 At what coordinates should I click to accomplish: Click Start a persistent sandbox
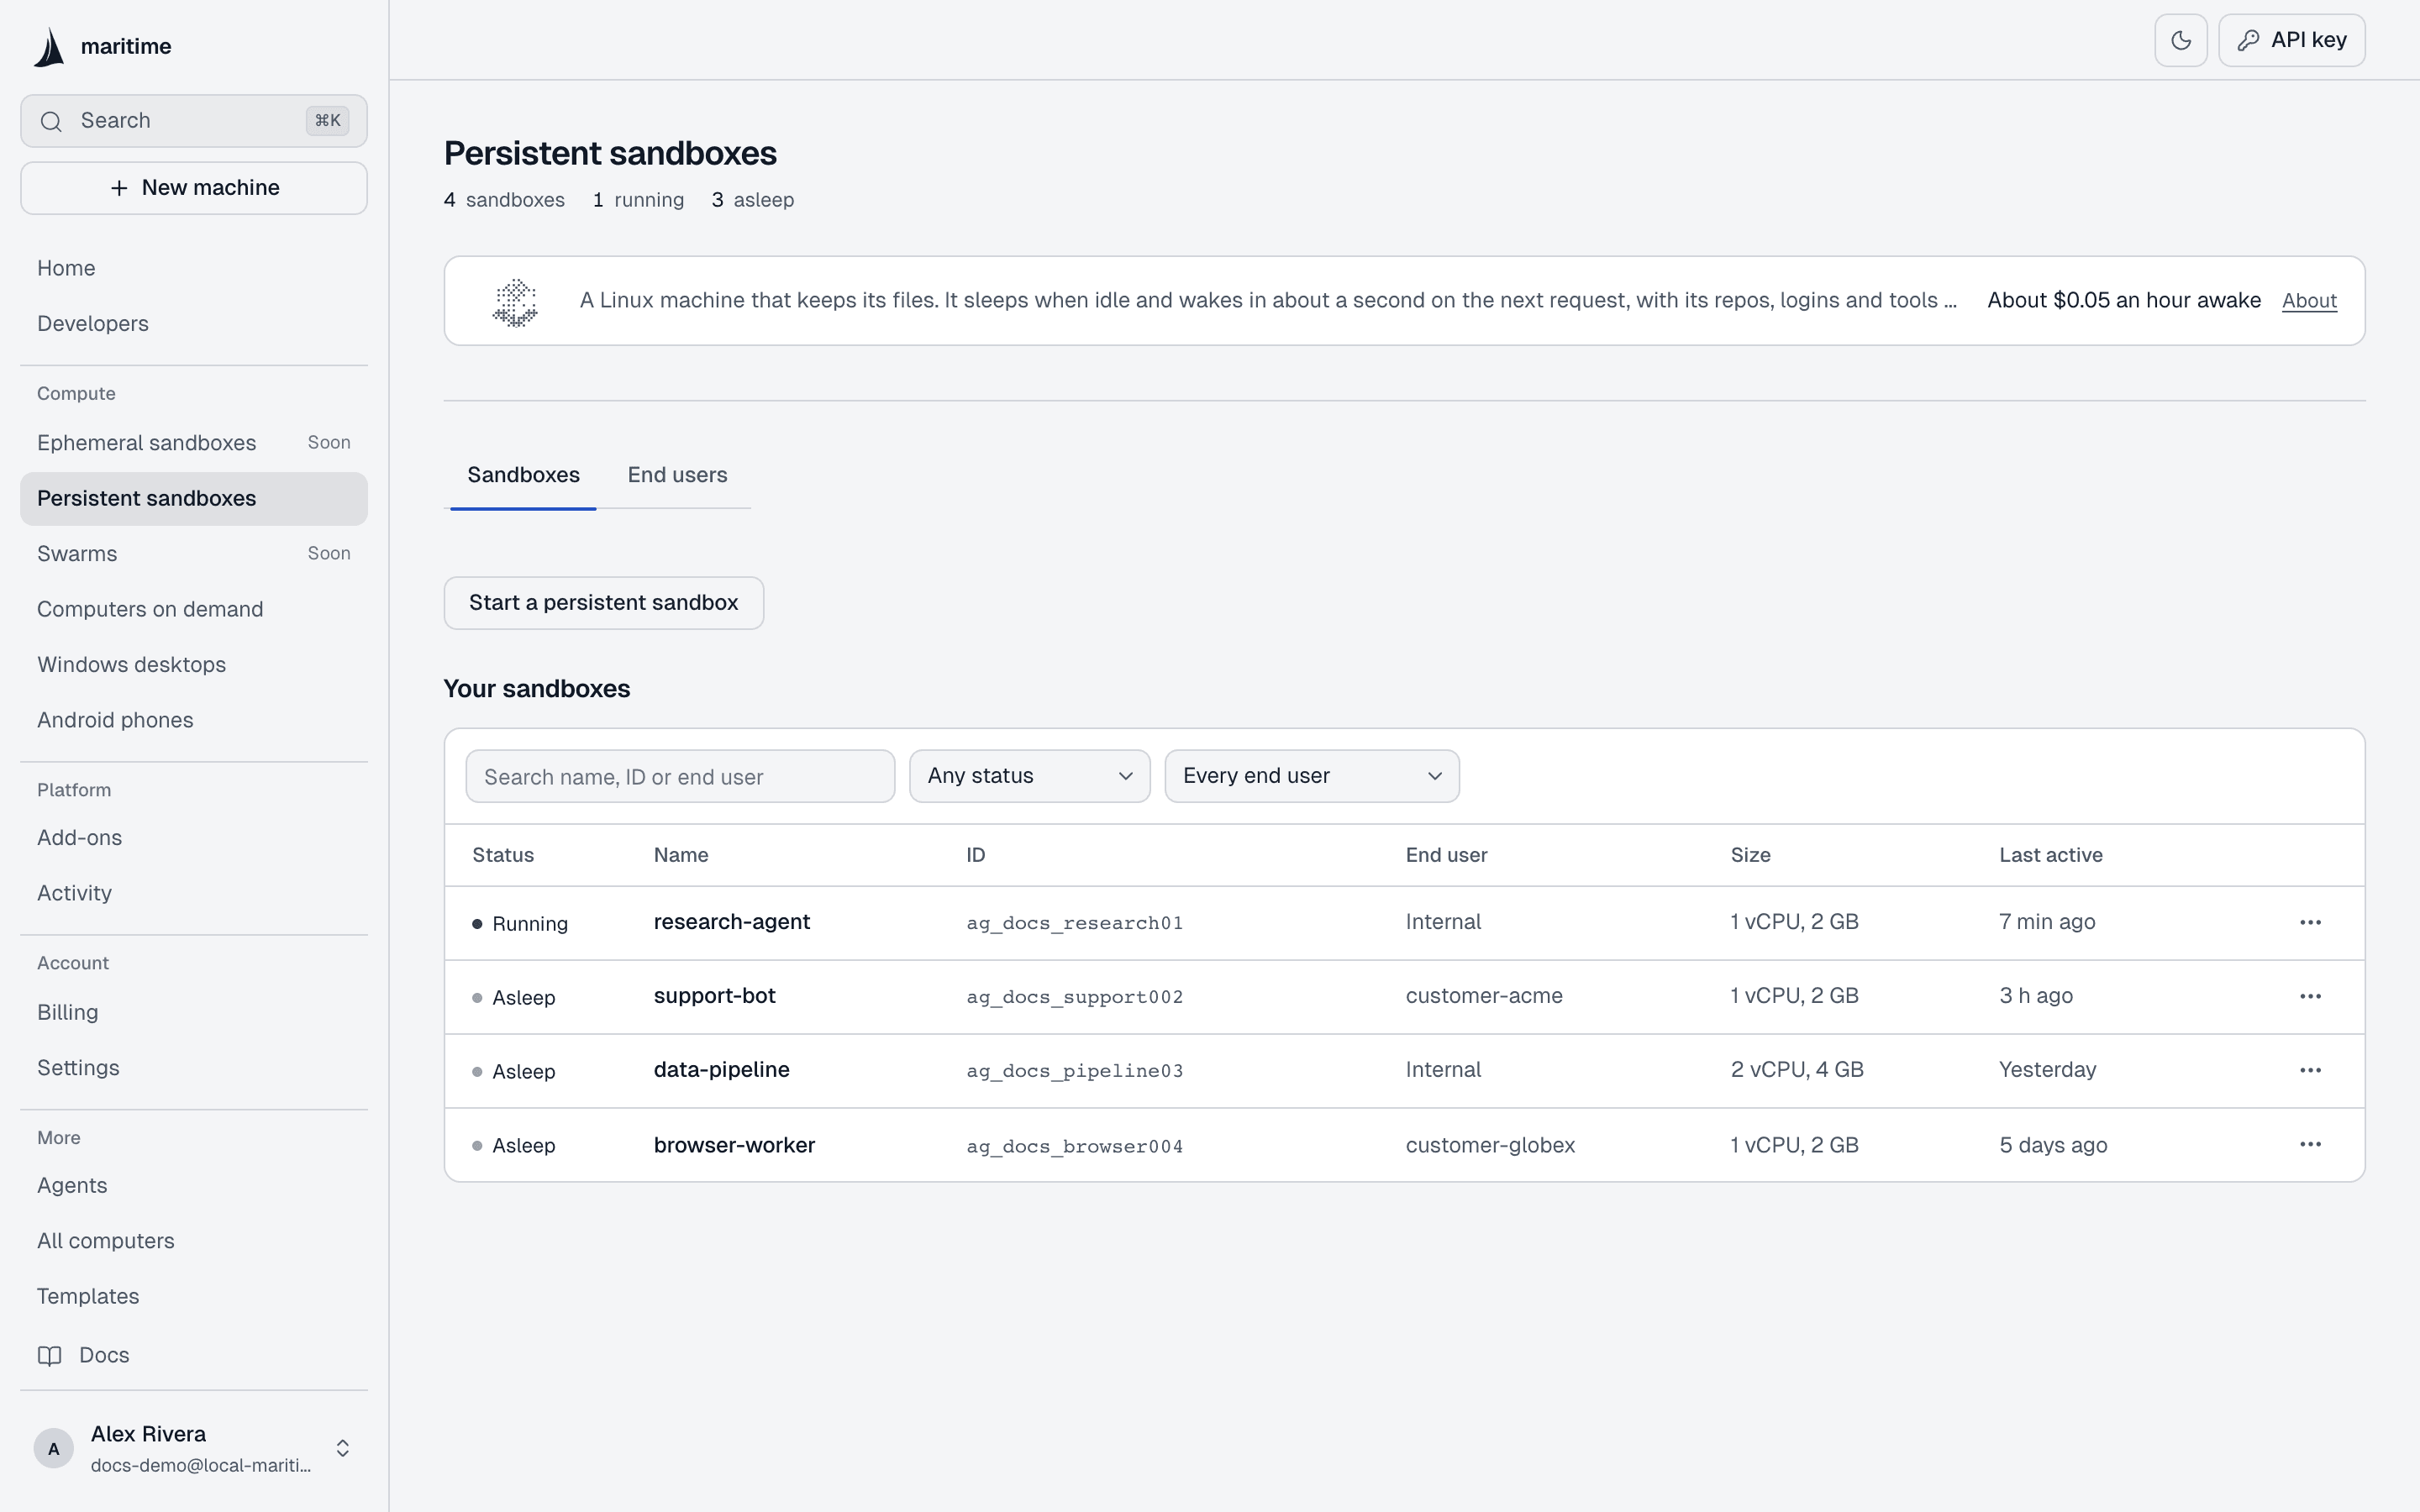tap(604, 603)
